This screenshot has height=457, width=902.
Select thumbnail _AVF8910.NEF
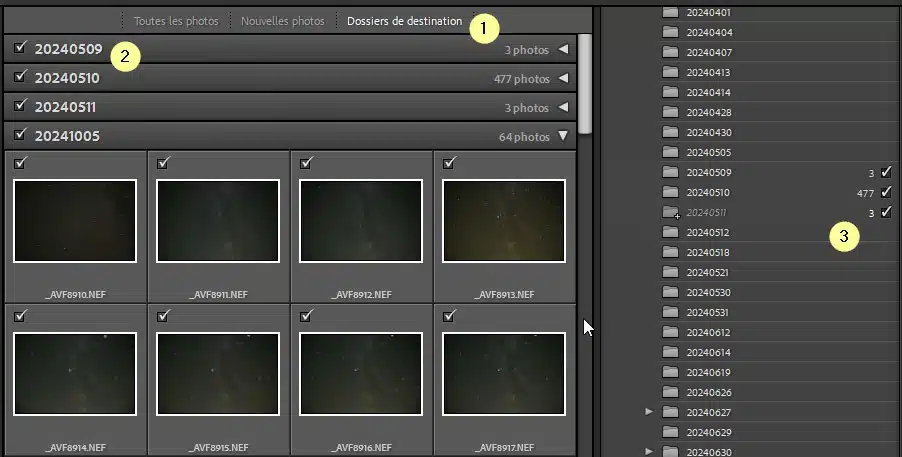point(75,221)
